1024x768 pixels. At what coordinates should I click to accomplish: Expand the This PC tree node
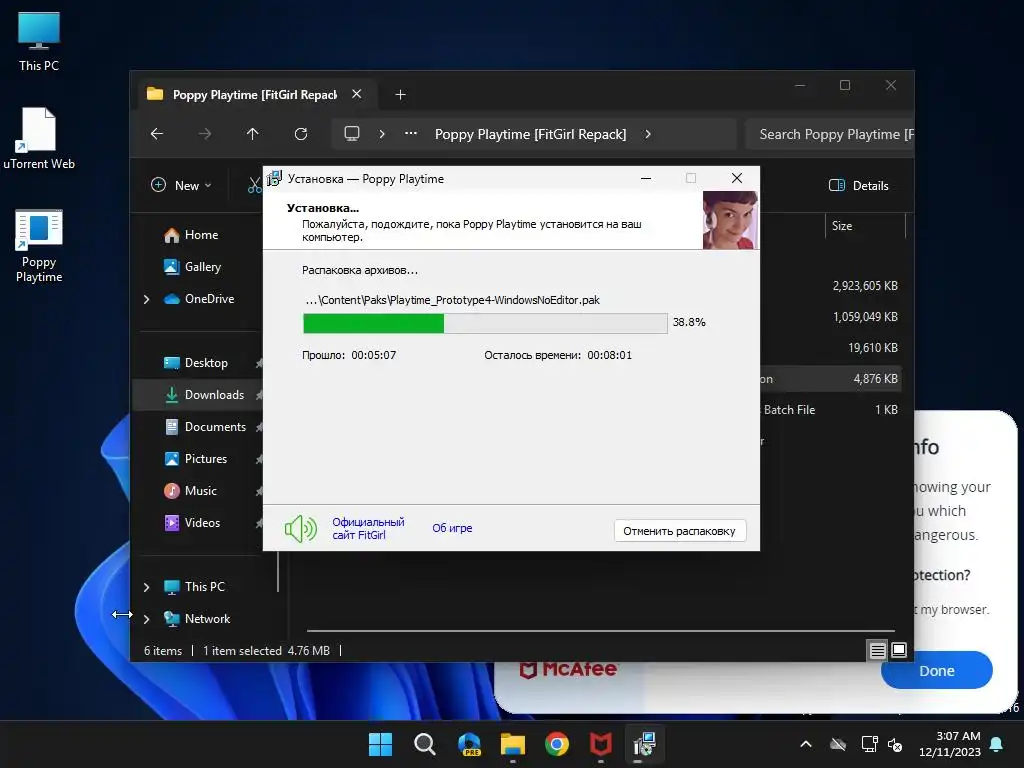pos(146,587)
